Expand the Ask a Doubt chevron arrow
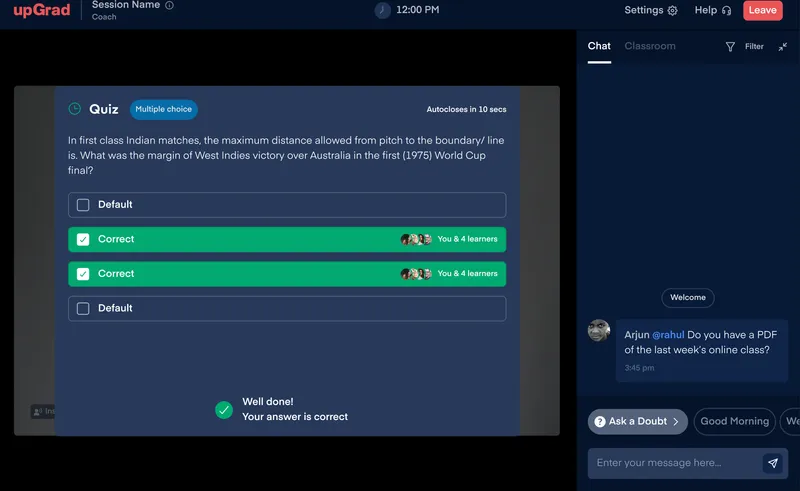The image size is (800, 491). (x=676, y=422)
